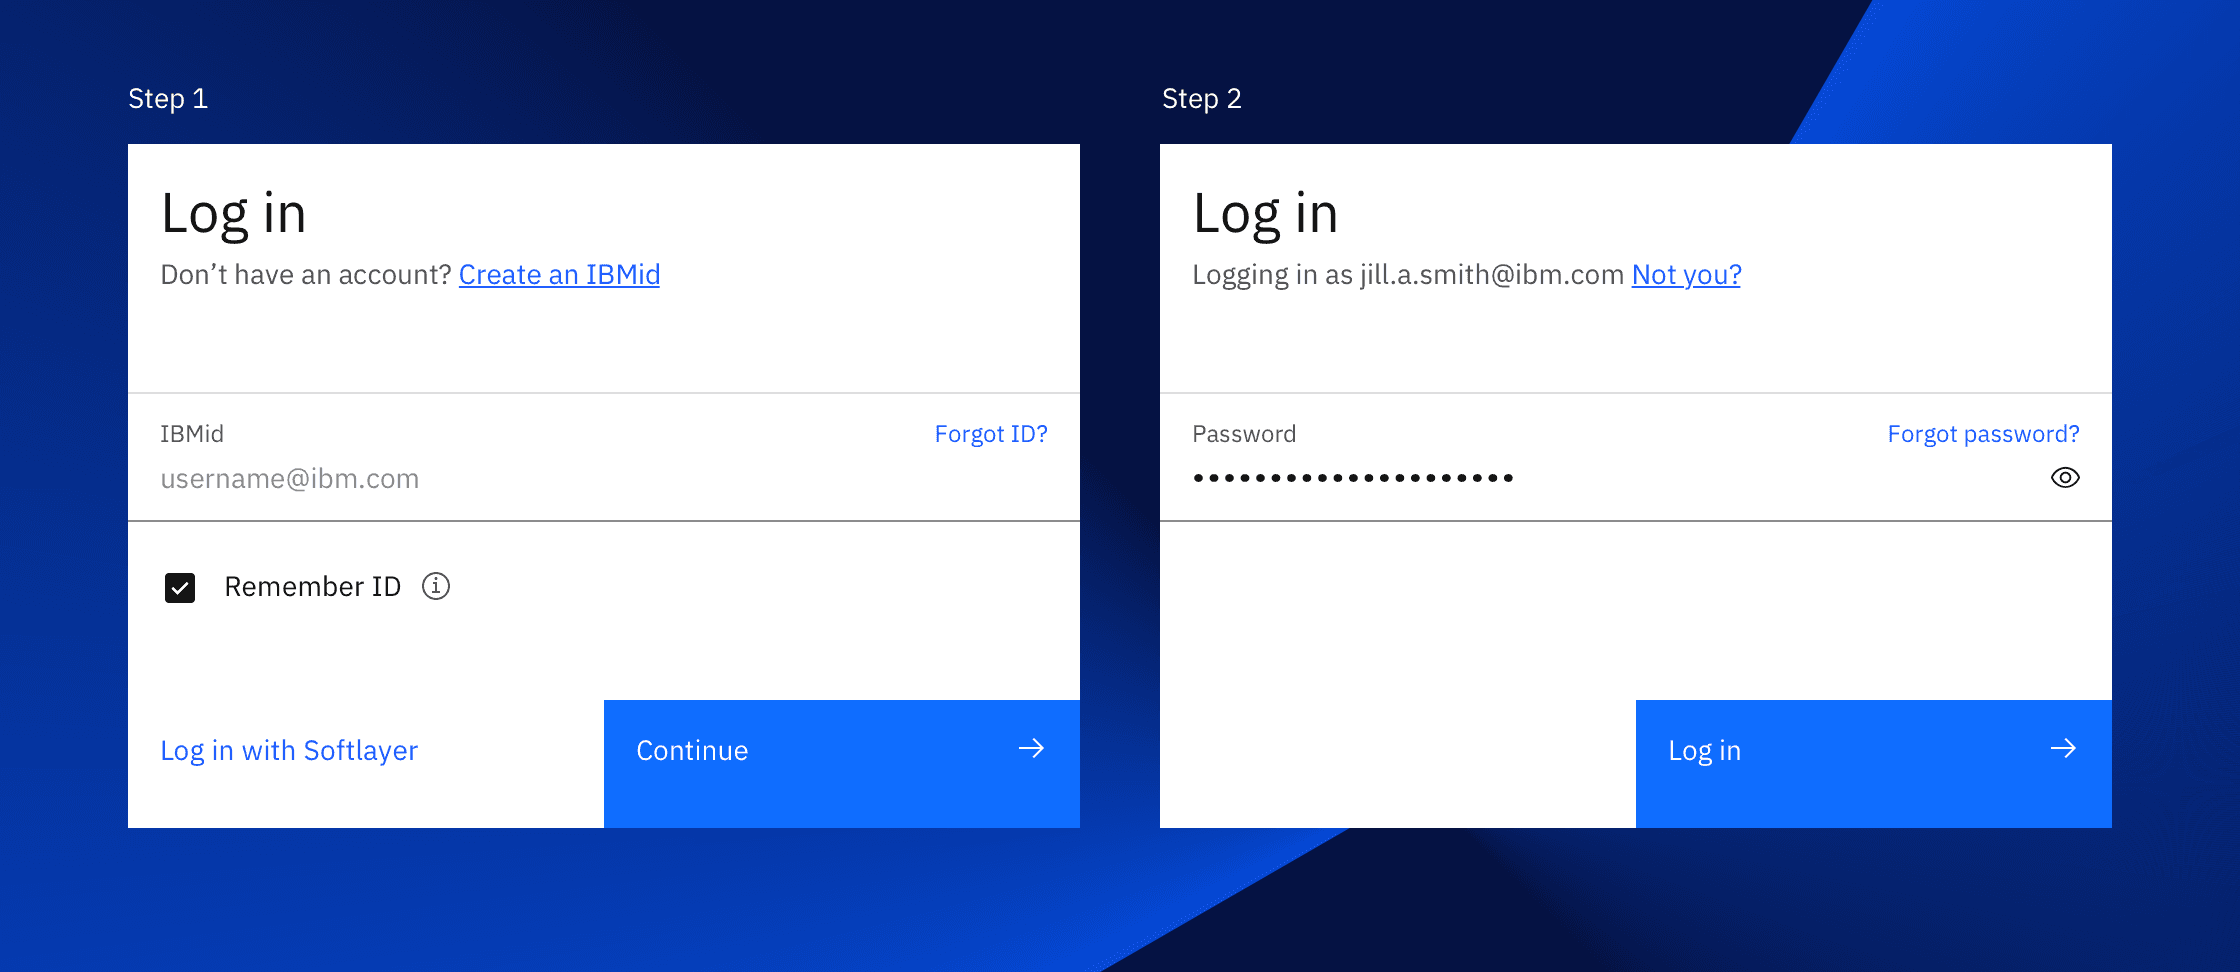Click the Log in heading on Step 2 card
This screenshot has height=972, width=2240.
click(1267, 212)
